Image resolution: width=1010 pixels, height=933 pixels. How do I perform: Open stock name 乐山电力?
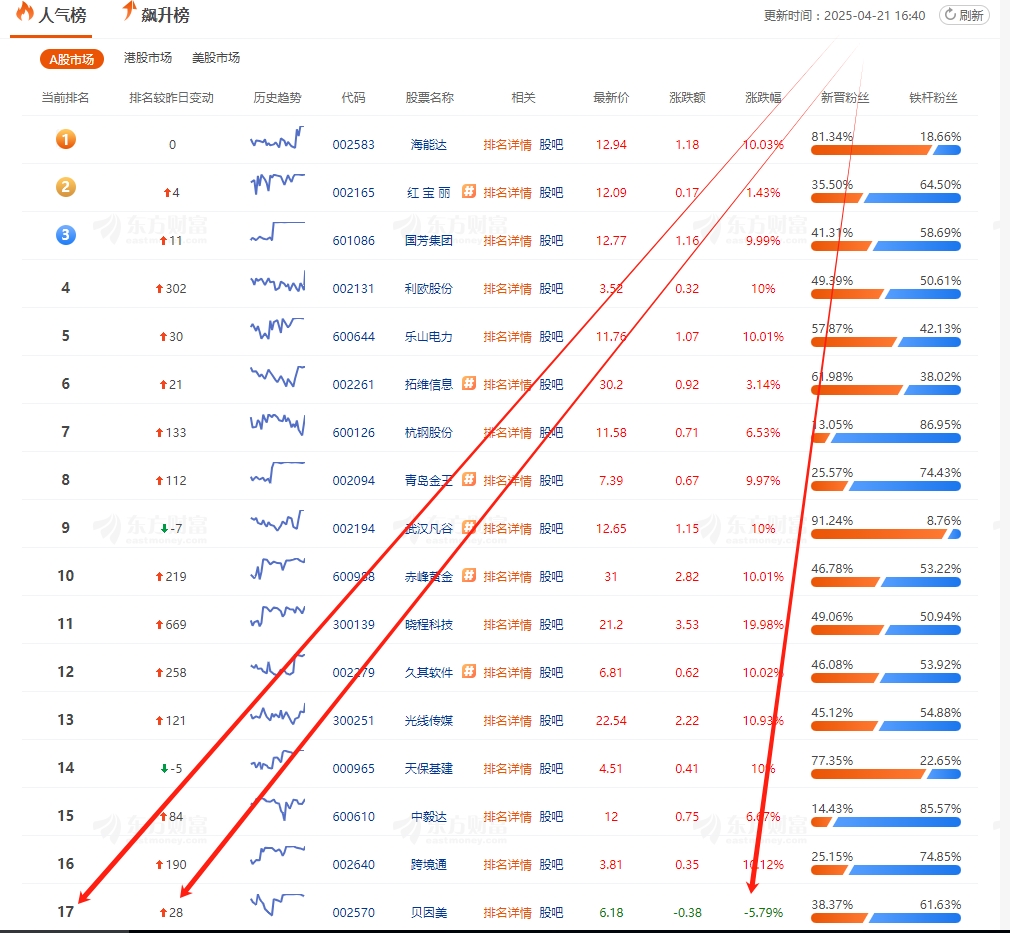(x=429, y=337)
